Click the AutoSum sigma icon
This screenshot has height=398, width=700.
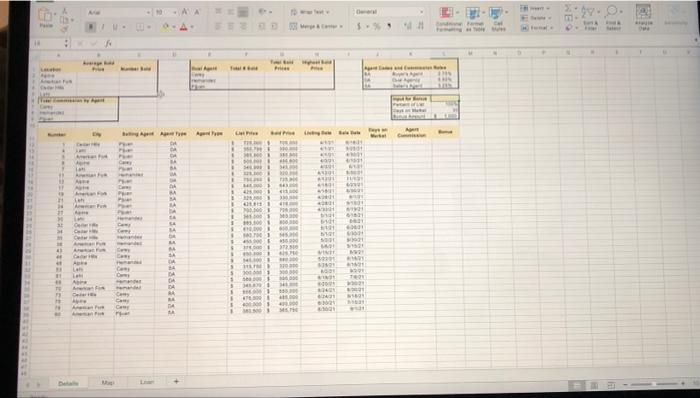tap(568, 8)
